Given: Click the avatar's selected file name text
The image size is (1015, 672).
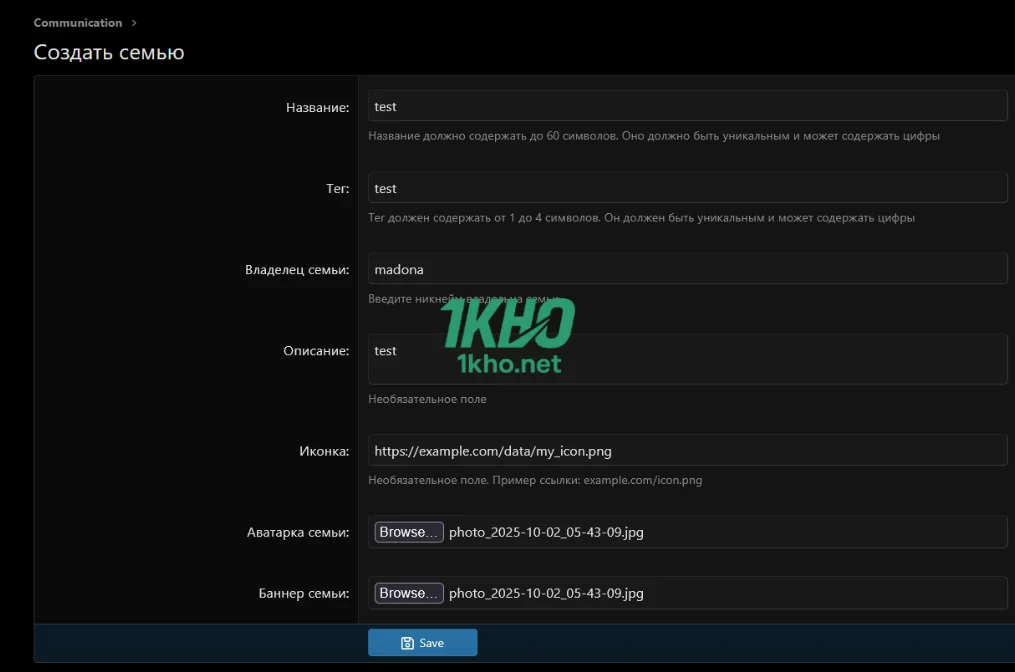Looking at the screenshot, I should [x=546, y=533].
